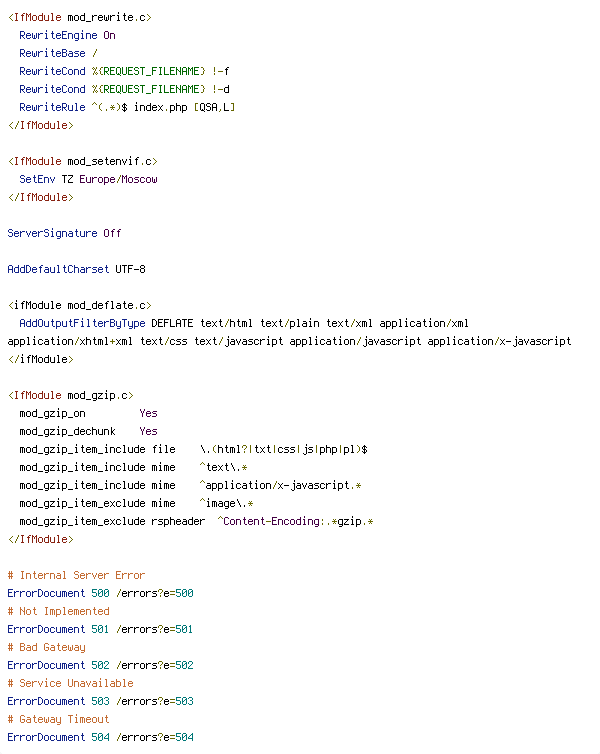Click the opening IfModule mod_rewrite.c tag
Screen dimensions: 600x754
pyautogui.click(x=80, y=17)
